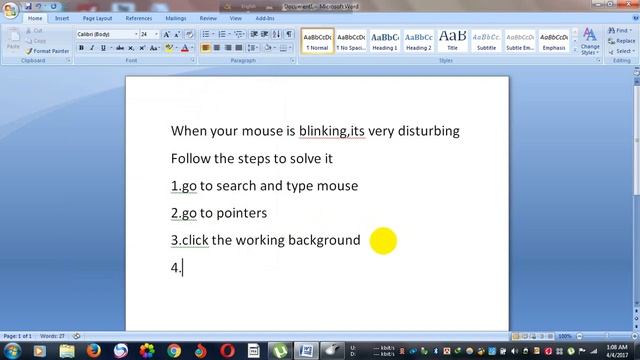Image resolution: width=640 pixels, height=360 pixels.
Task: Activate the Format Painter
Action: point(47,51)
